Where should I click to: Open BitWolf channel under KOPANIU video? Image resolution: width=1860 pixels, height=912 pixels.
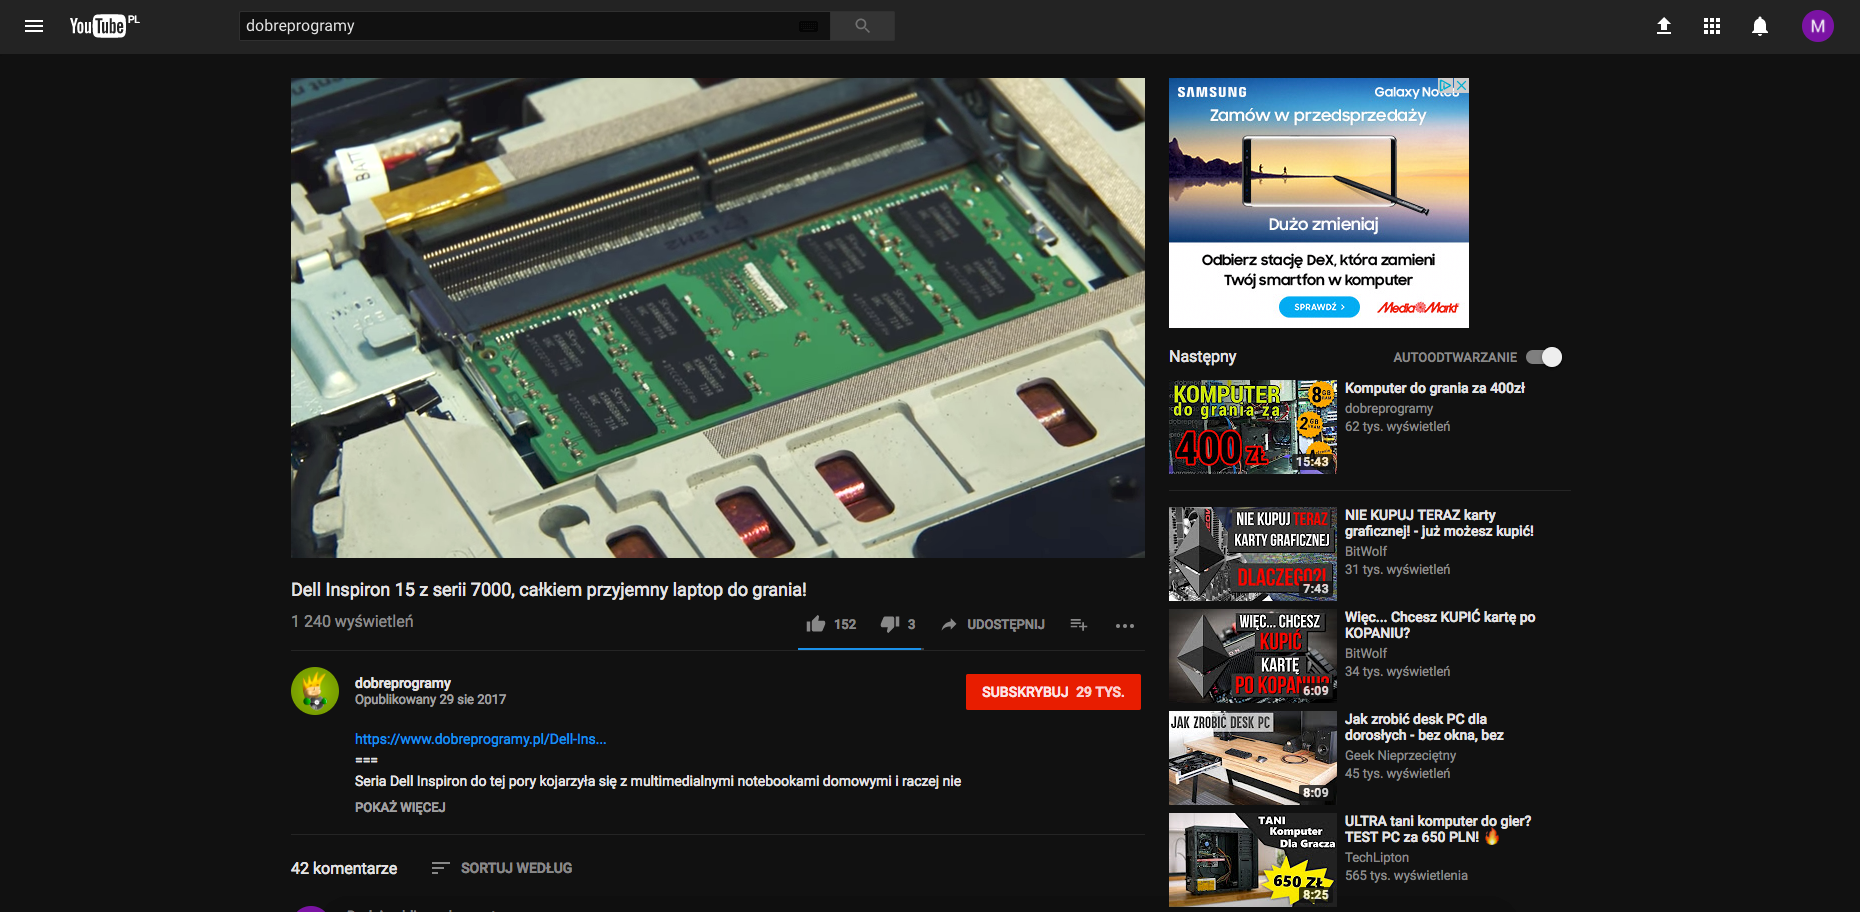click(x=1366, y=653)
